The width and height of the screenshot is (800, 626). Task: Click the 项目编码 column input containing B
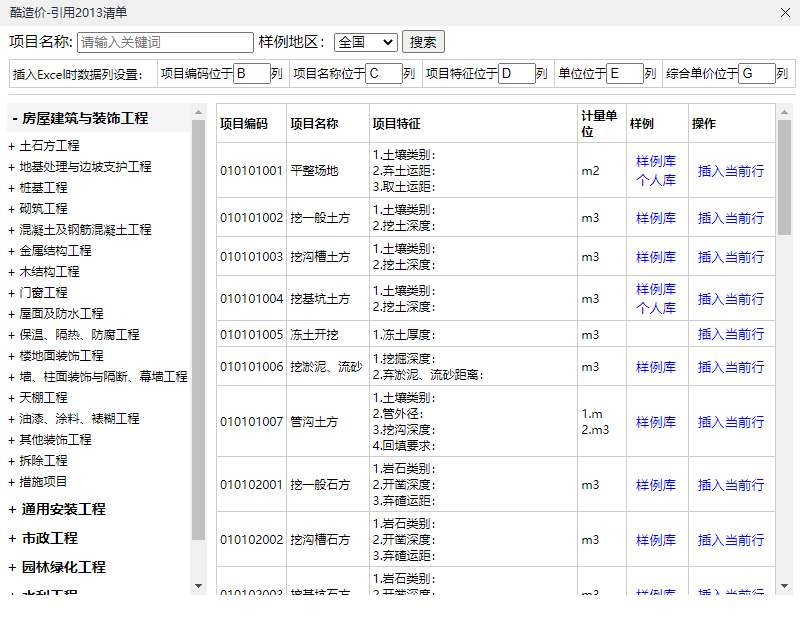251,73
